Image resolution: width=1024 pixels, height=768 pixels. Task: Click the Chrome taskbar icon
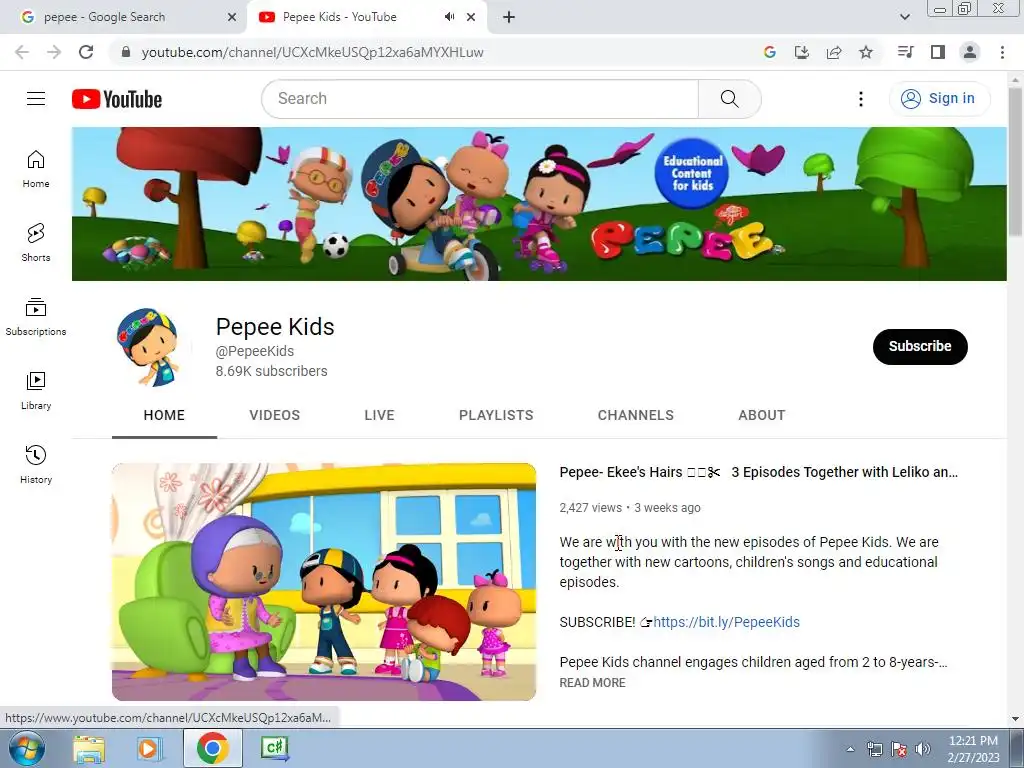click(x=212, y=748)
